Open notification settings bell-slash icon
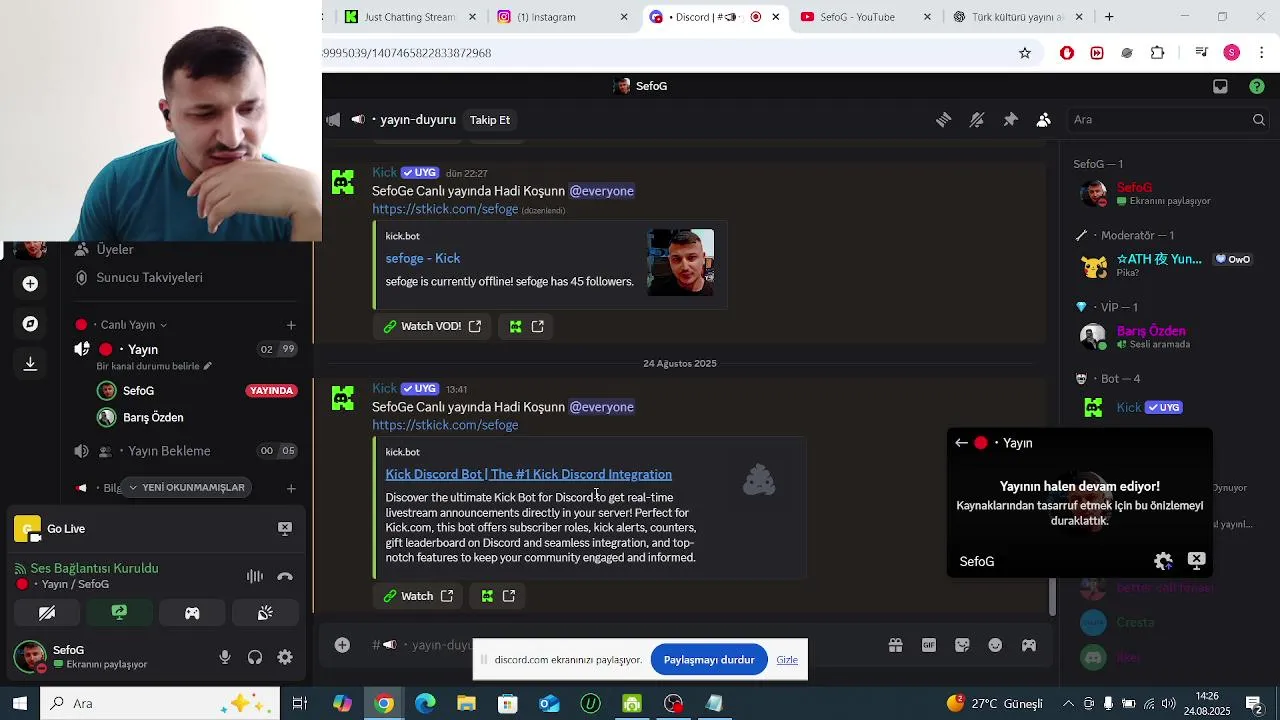Screen dimensions: 1280x720 [x=977, y=120]
